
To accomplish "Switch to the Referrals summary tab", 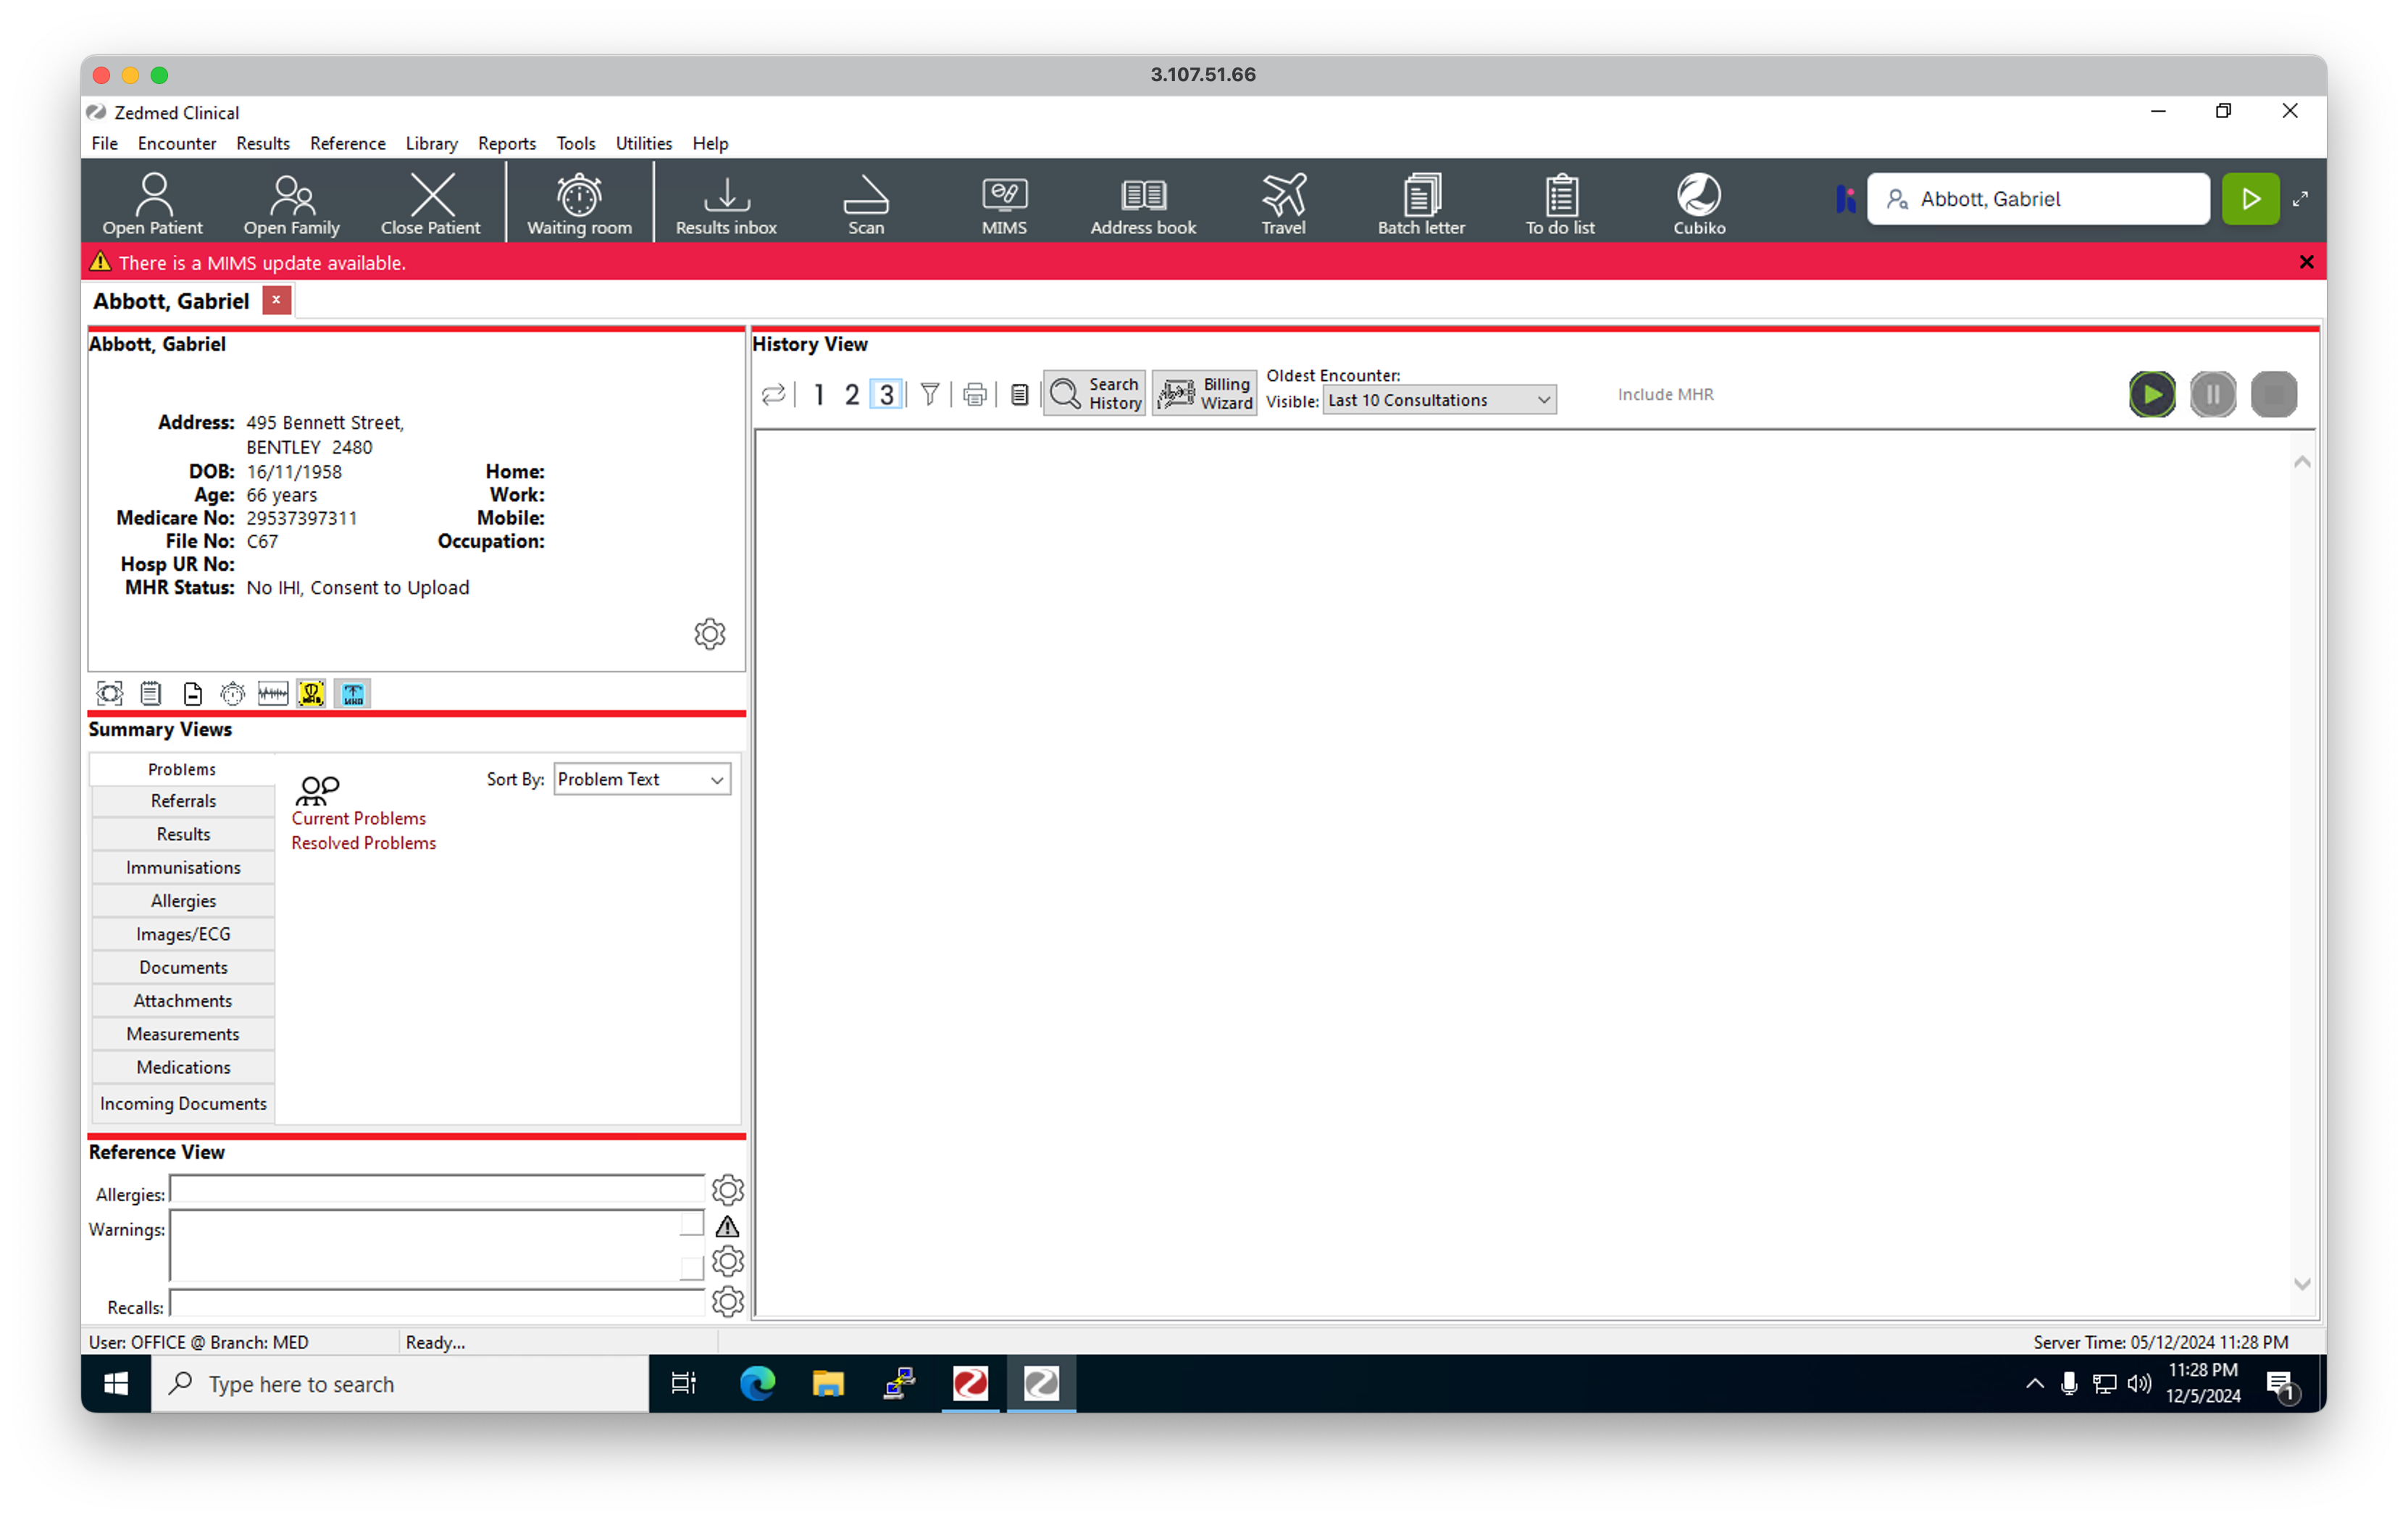I will 183,802.
